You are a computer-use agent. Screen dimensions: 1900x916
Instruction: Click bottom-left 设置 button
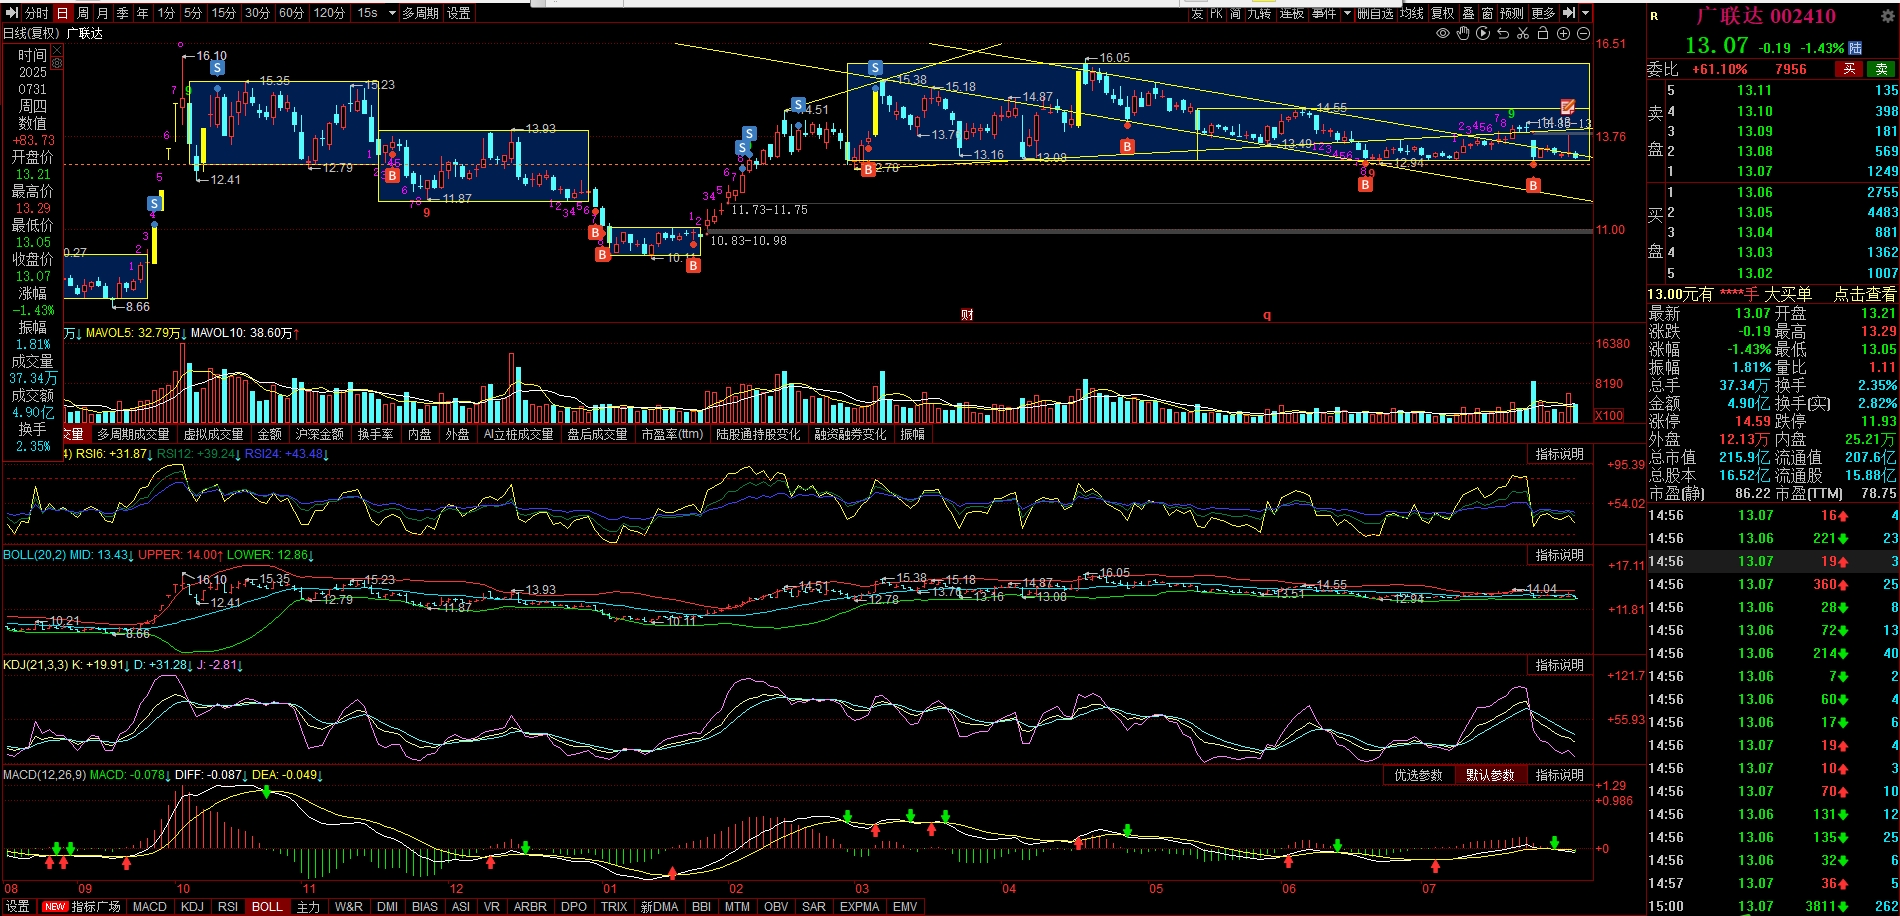pyautogui.click(x=18, y=907)
